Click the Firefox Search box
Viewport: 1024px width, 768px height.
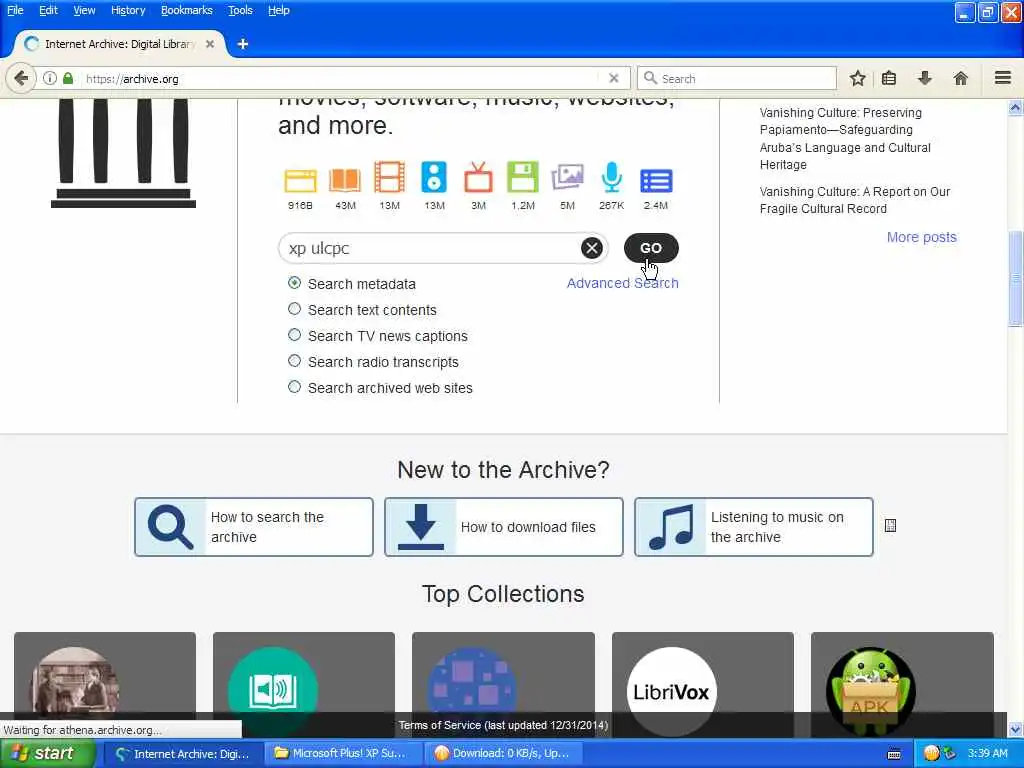(737, 78)
